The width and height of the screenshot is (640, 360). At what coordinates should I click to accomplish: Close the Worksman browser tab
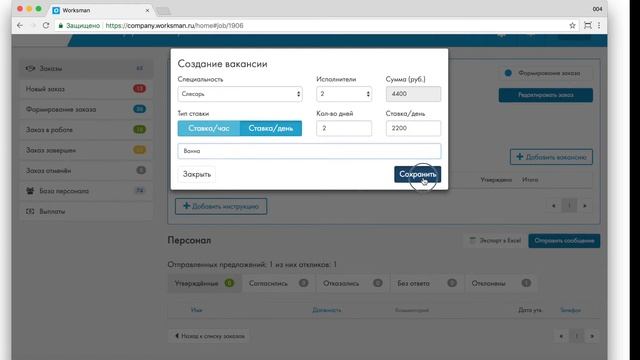(x=147, y=10)
